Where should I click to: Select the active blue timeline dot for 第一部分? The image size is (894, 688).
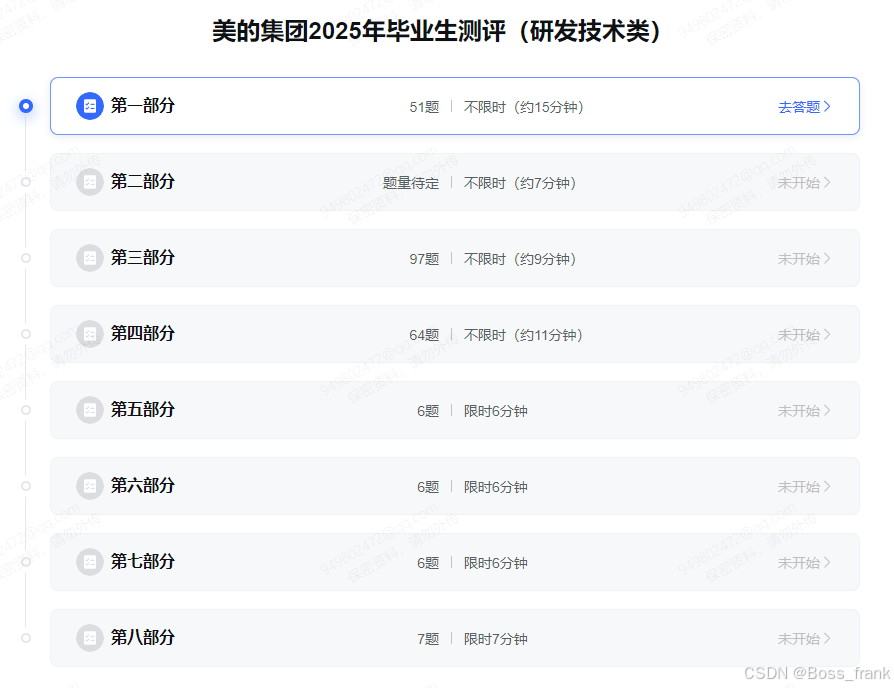point(26,106)
